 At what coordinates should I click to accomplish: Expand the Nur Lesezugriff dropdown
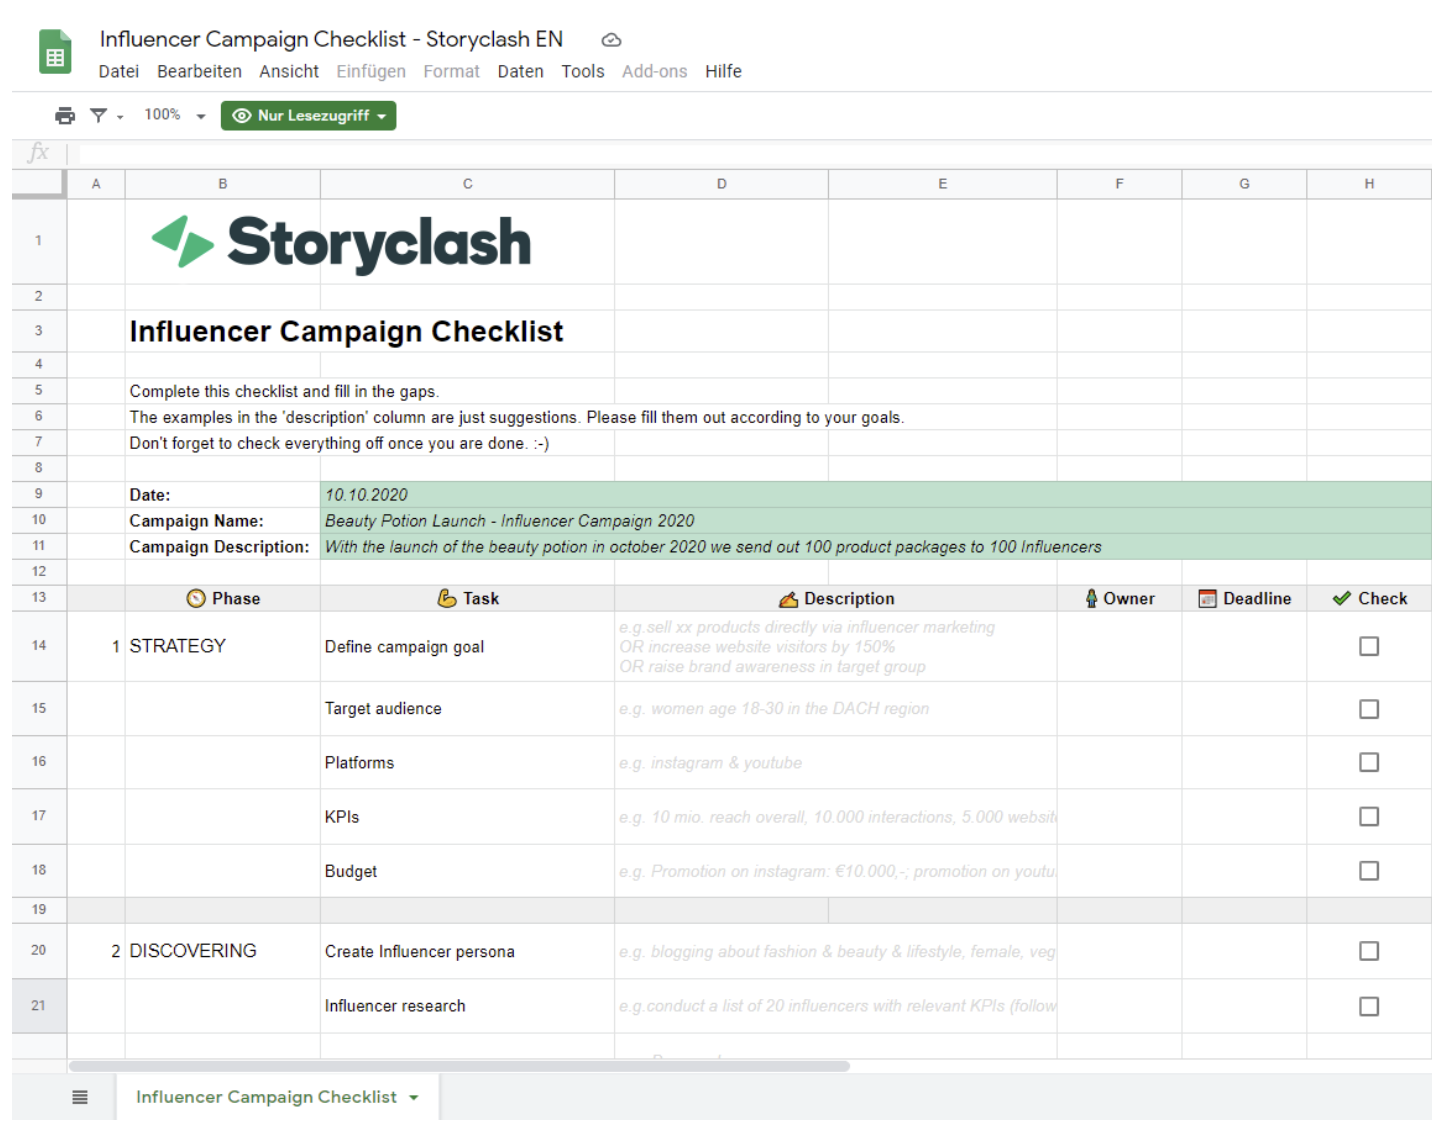308,115
